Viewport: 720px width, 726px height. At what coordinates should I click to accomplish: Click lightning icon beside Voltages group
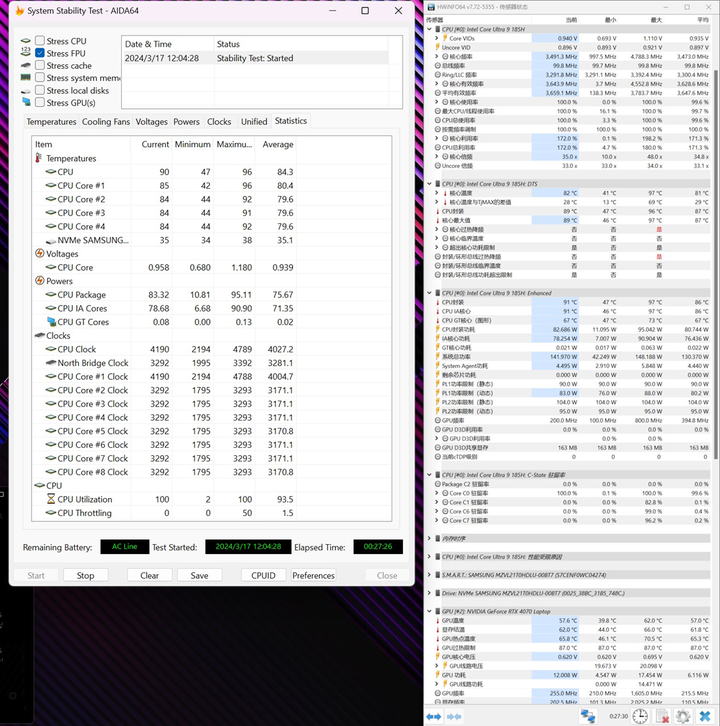(40, 254)
